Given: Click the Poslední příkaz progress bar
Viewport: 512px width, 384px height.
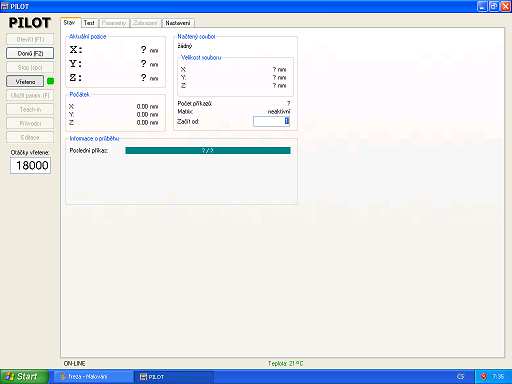Looking at the screenshot, I should click(208, 150).
